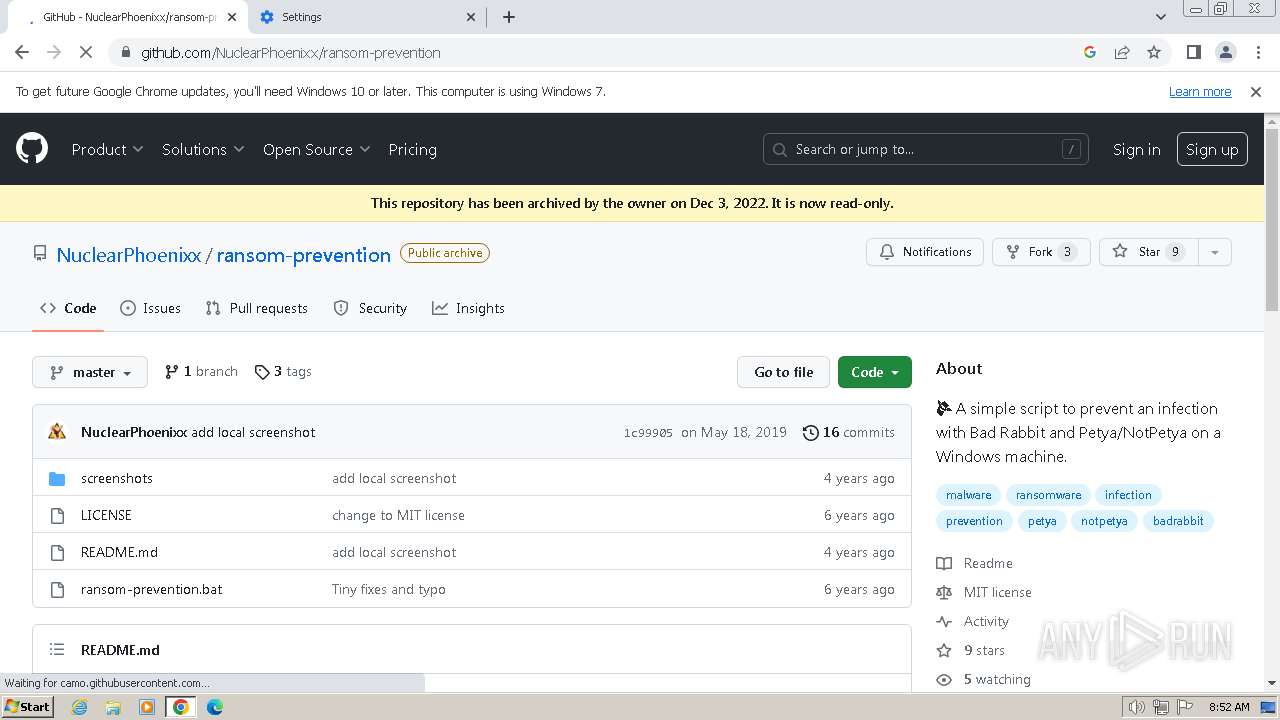Open the Activity sidebar link
Viewport: 1280px width, 720px height.
coord(973,621)
